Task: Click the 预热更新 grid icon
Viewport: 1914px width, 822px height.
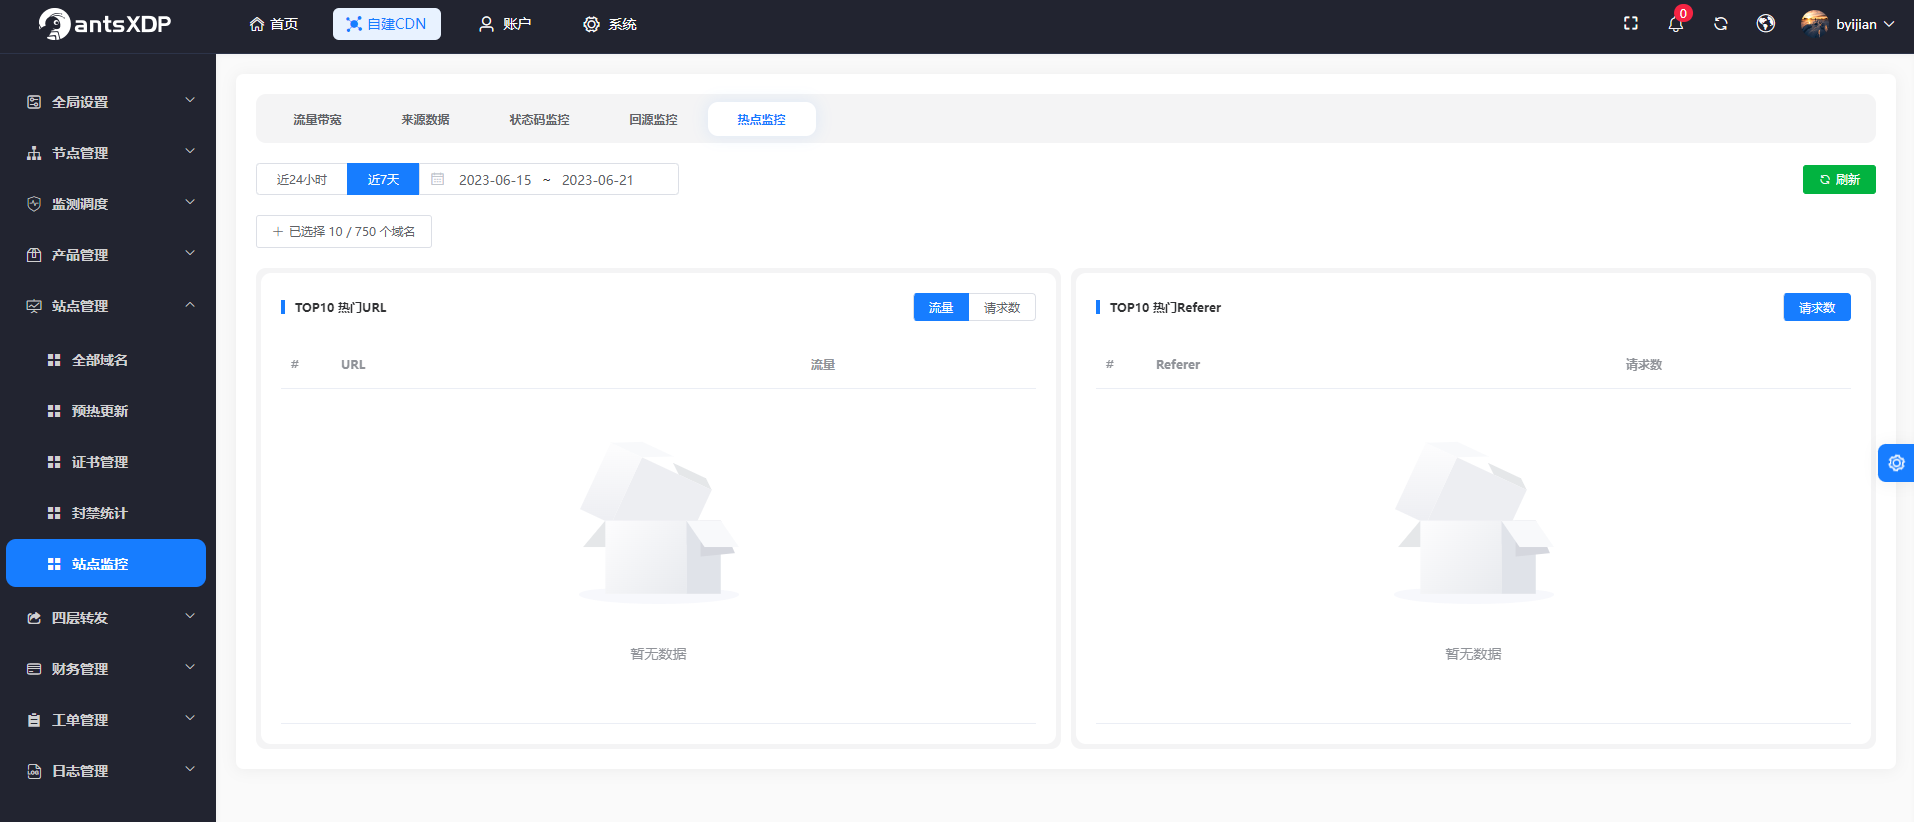Action: click(x=54, y=411)
